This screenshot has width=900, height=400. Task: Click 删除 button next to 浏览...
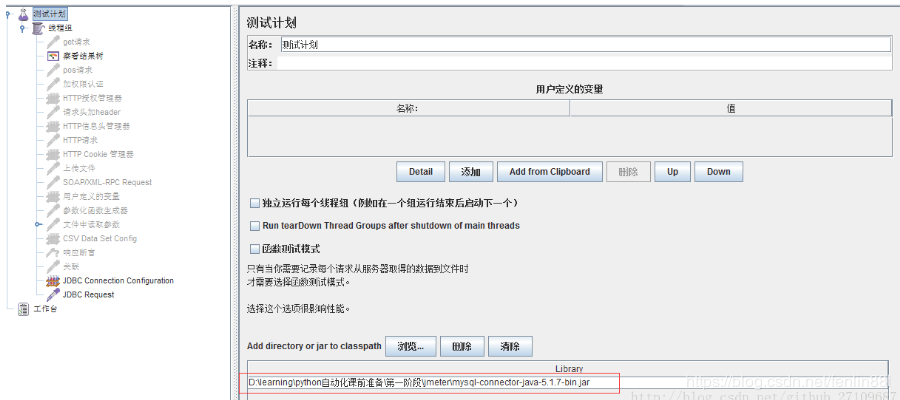click(462, 347)
